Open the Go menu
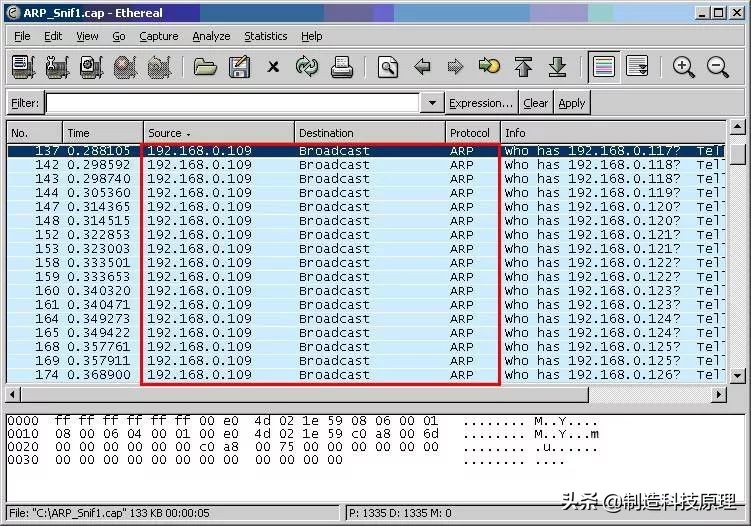 pyautogui.click(x=119, y=36)
